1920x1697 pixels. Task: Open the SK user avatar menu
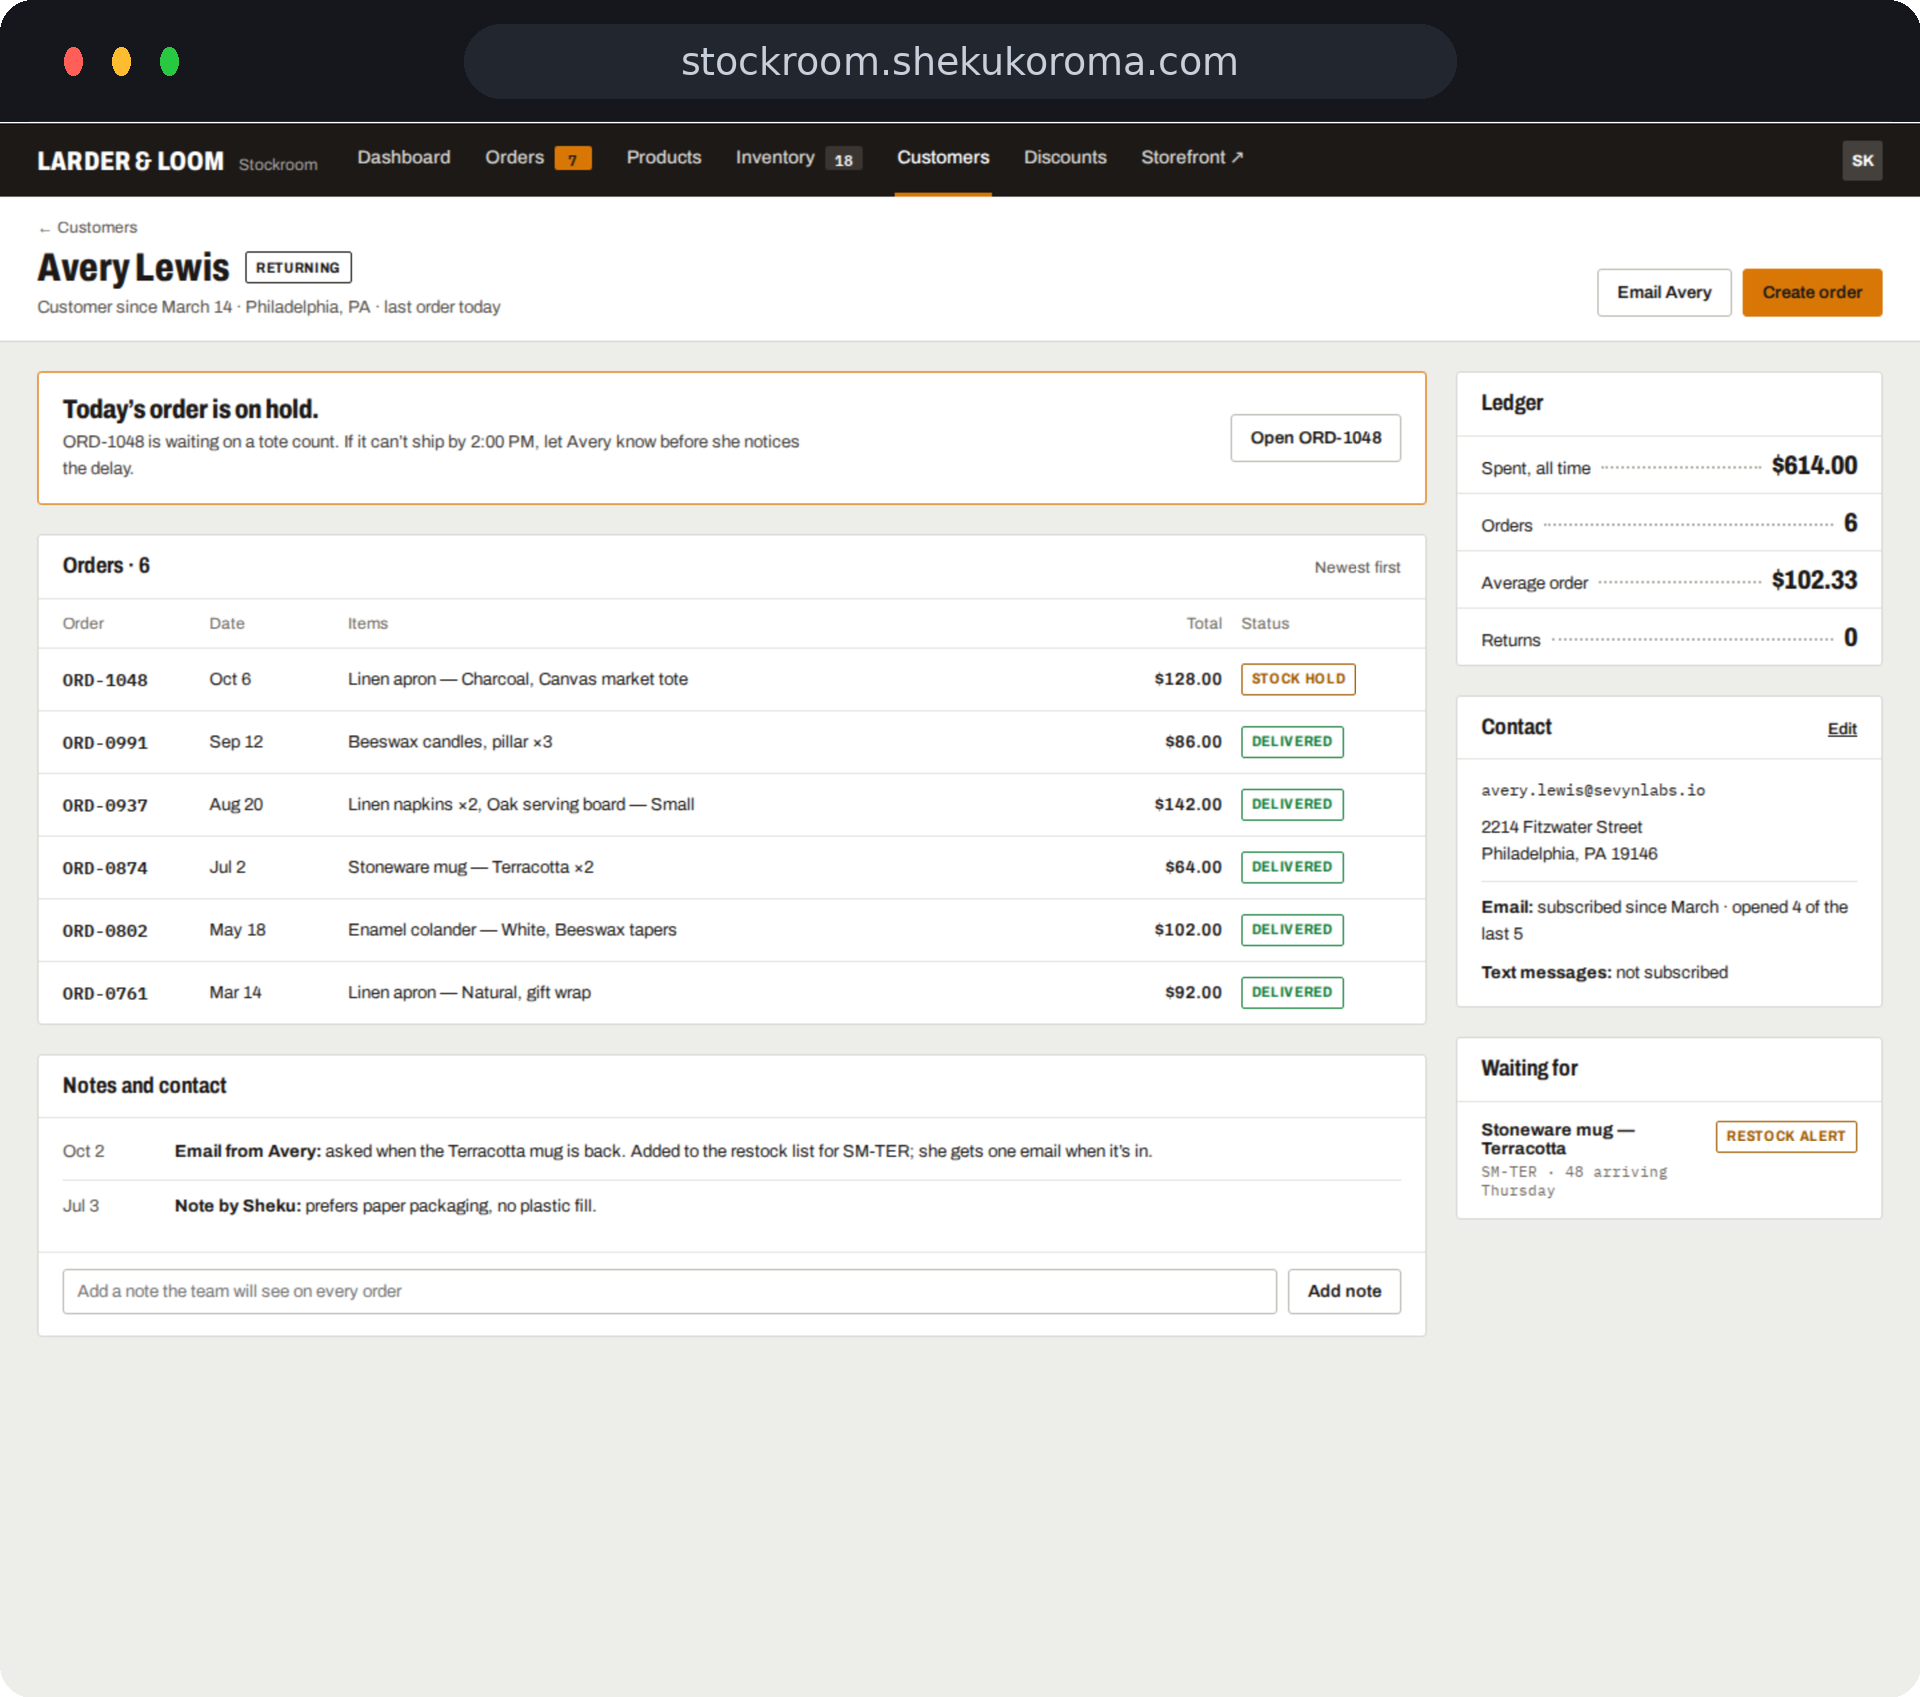click(x=1862, y=160)
